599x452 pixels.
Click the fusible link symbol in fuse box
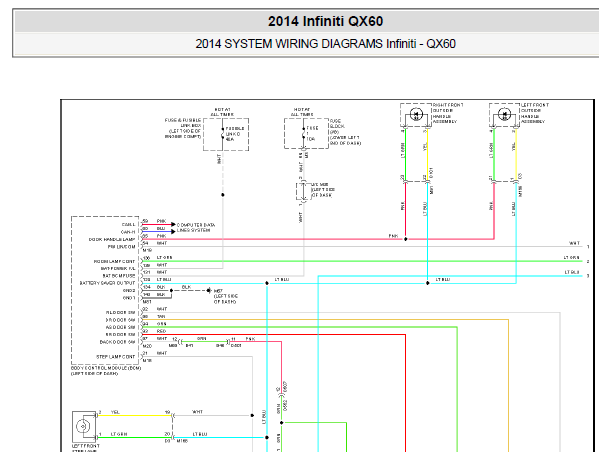223,134
